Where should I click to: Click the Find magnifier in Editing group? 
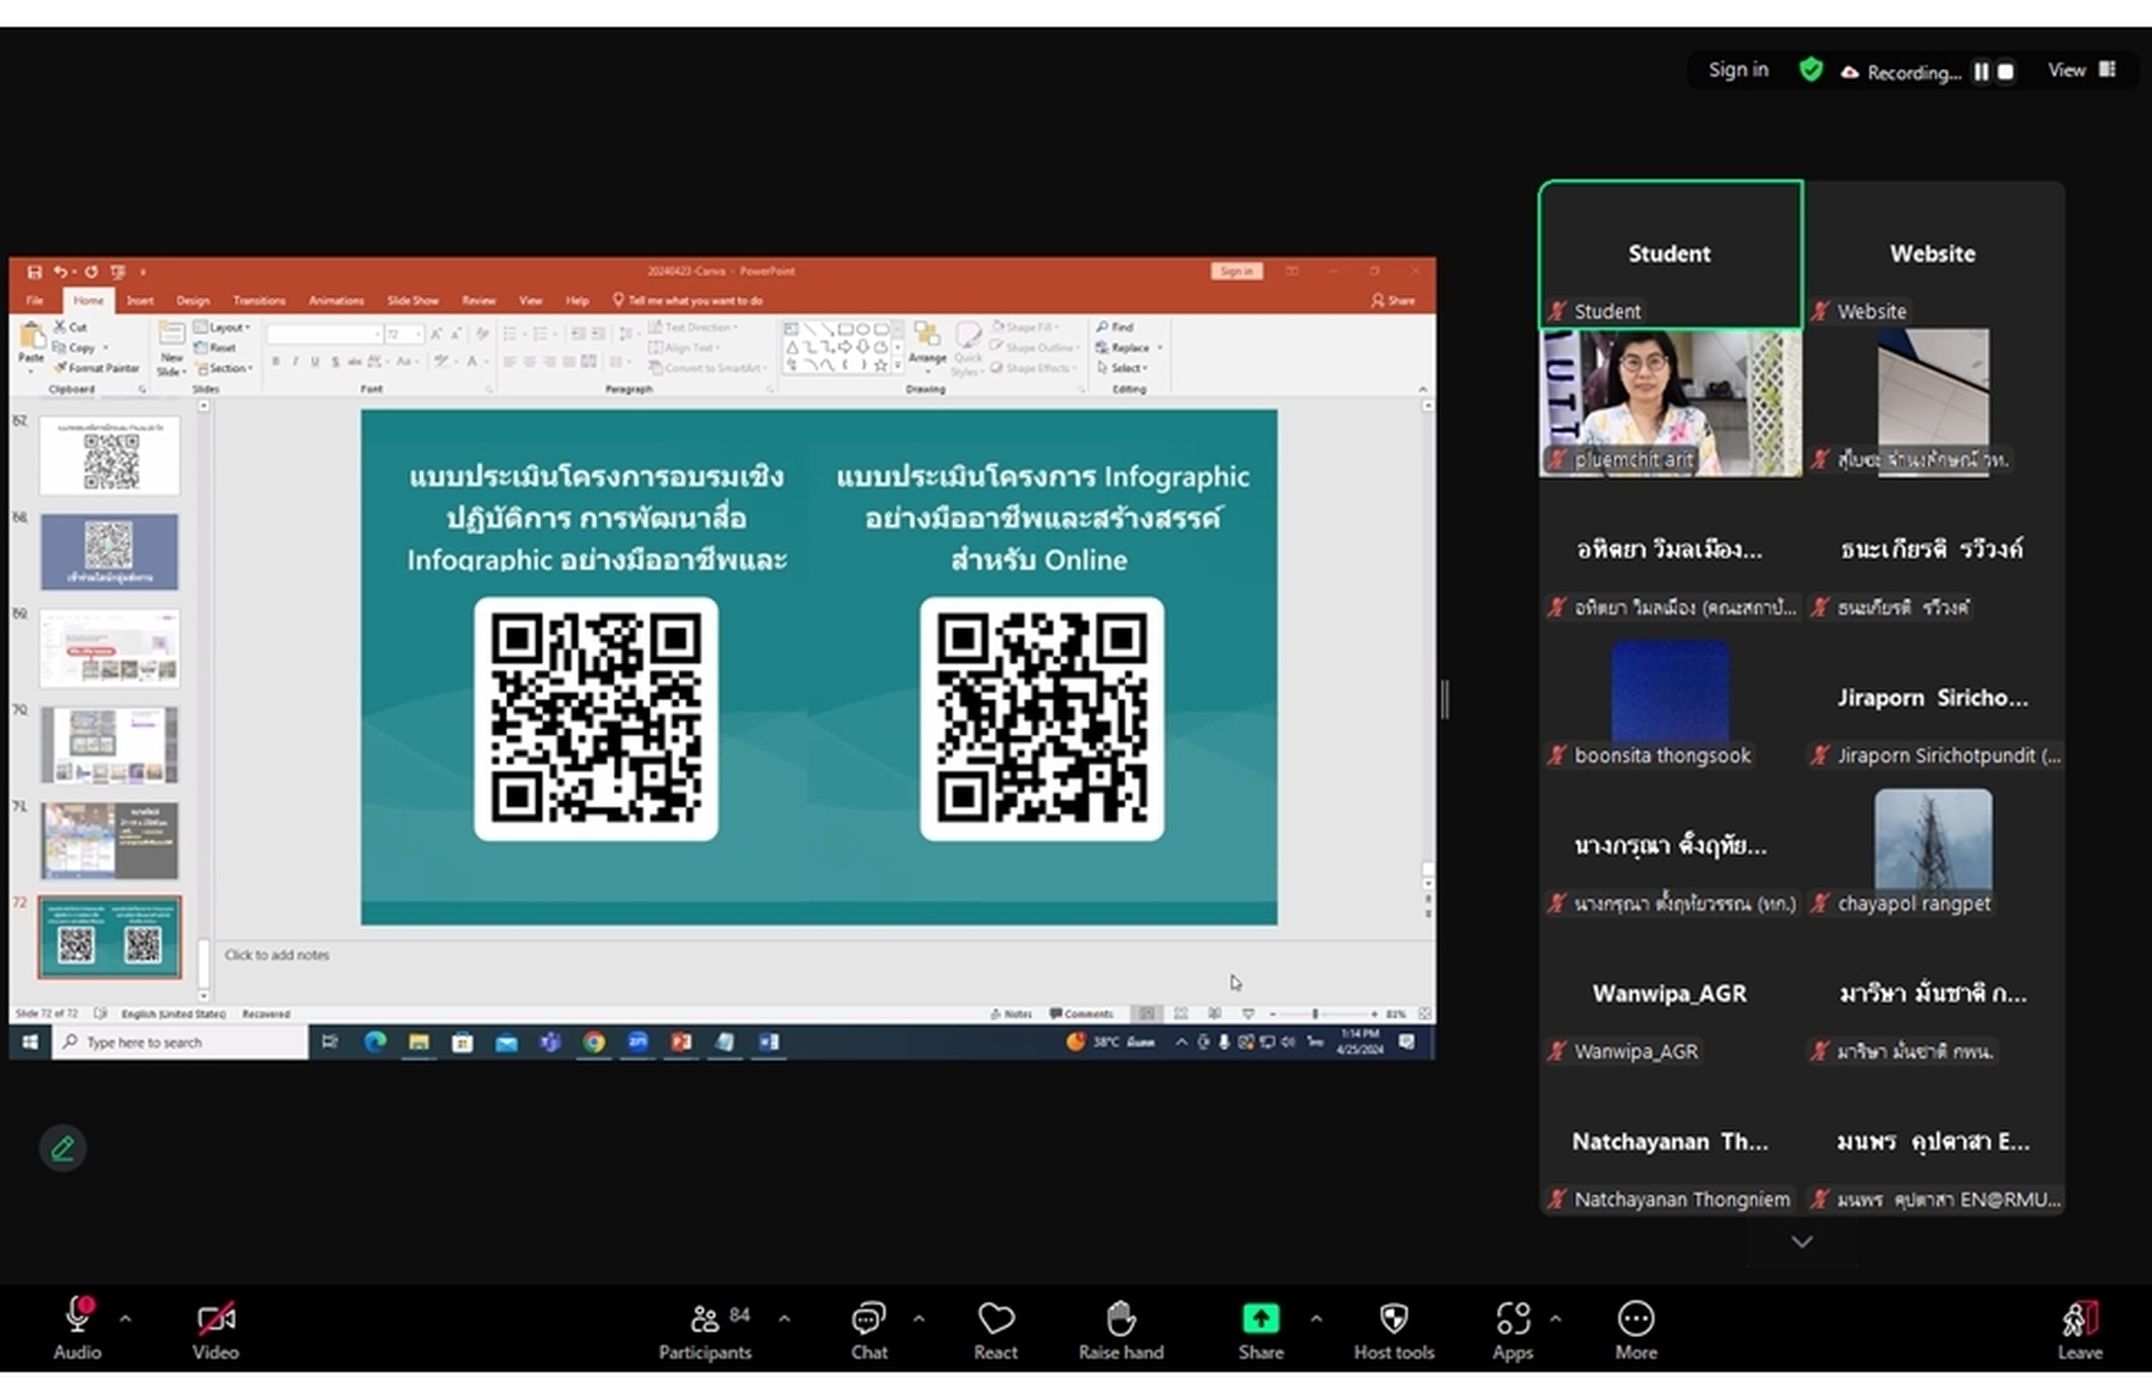tap(1115, 327)
